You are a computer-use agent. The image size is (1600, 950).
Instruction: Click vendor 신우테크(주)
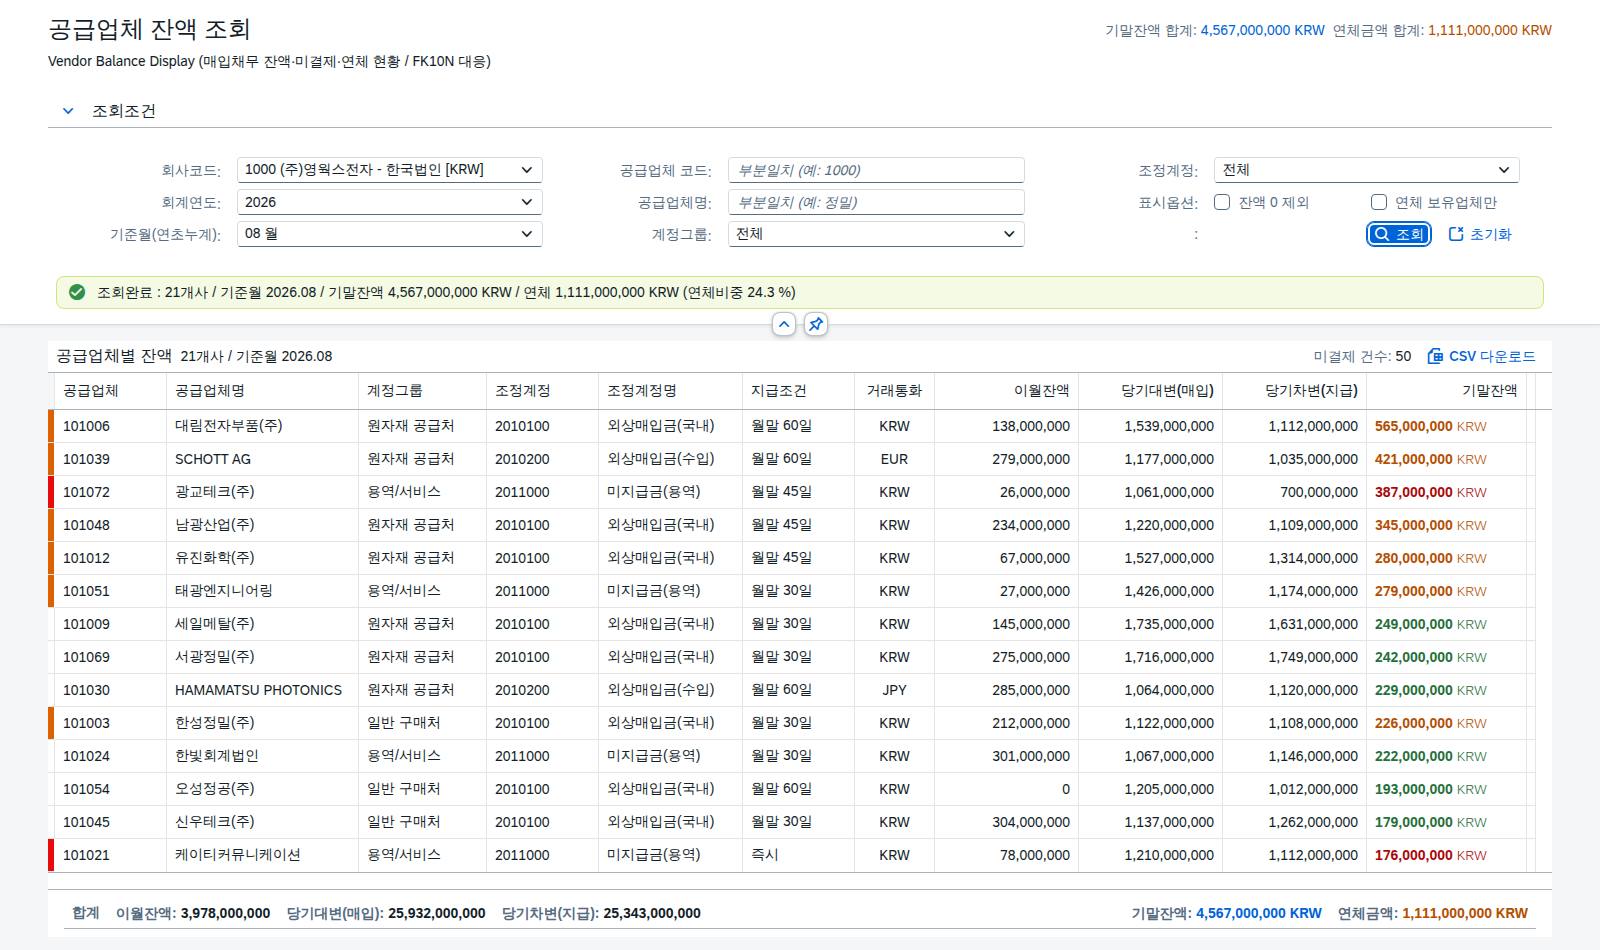click(x=215, y=822)
